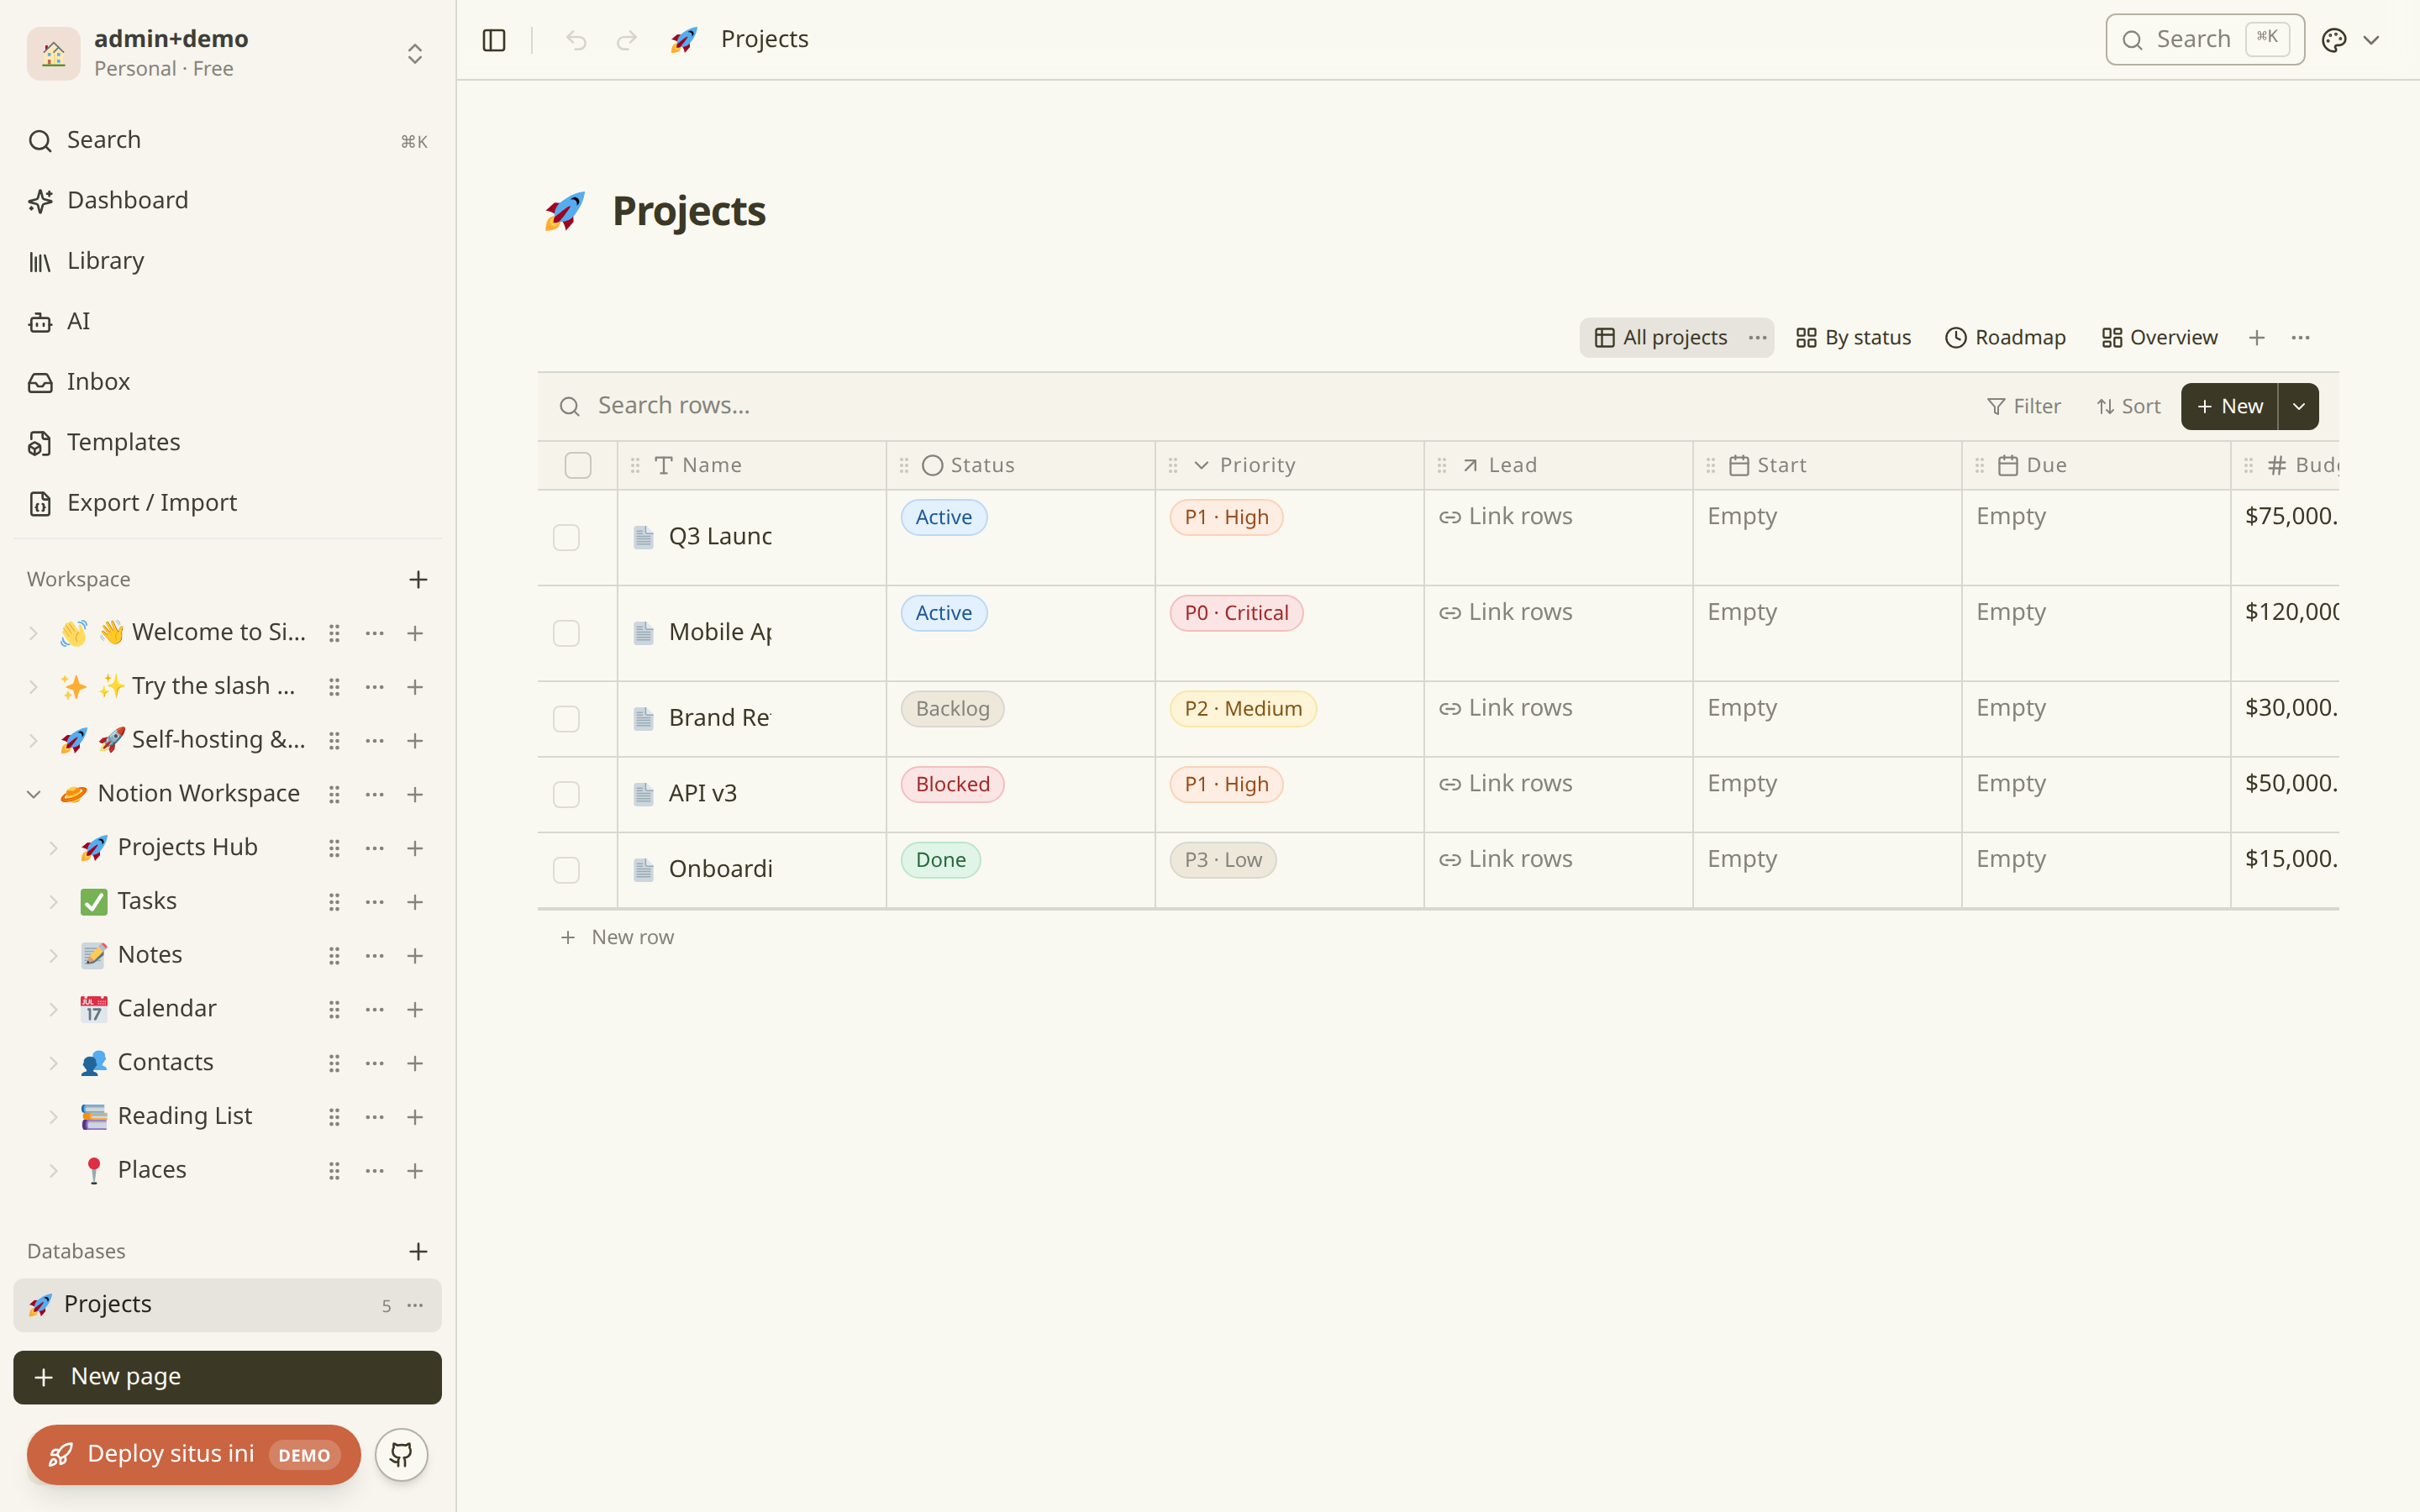Screen dimensions: 2420x1512
Task: Toggle the sidebar panel icon
Action: click(x=494, y=40)
